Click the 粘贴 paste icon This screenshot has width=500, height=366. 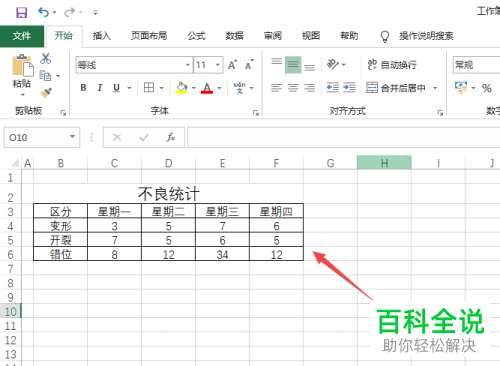coord(23,66)
